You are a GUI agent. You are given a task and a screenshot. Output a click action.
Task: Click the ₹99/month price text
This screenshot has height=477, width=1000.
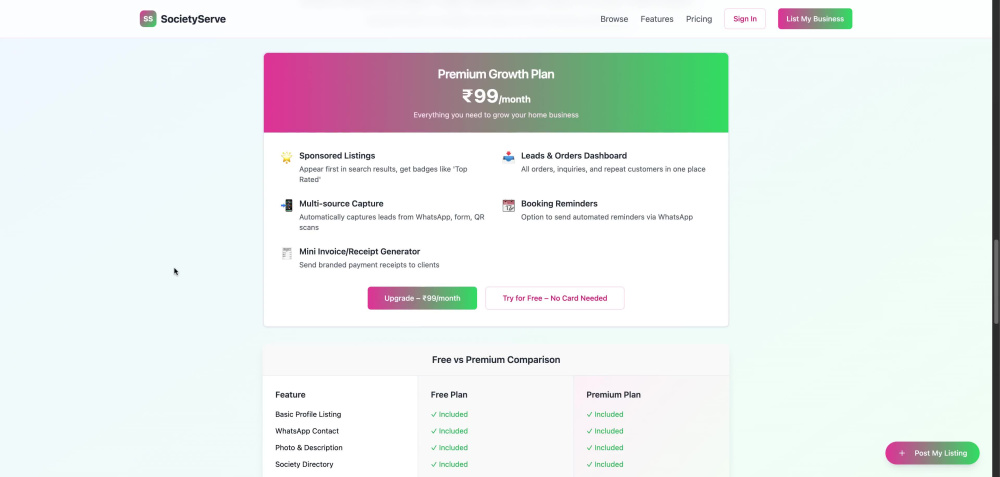click(496, 96)
